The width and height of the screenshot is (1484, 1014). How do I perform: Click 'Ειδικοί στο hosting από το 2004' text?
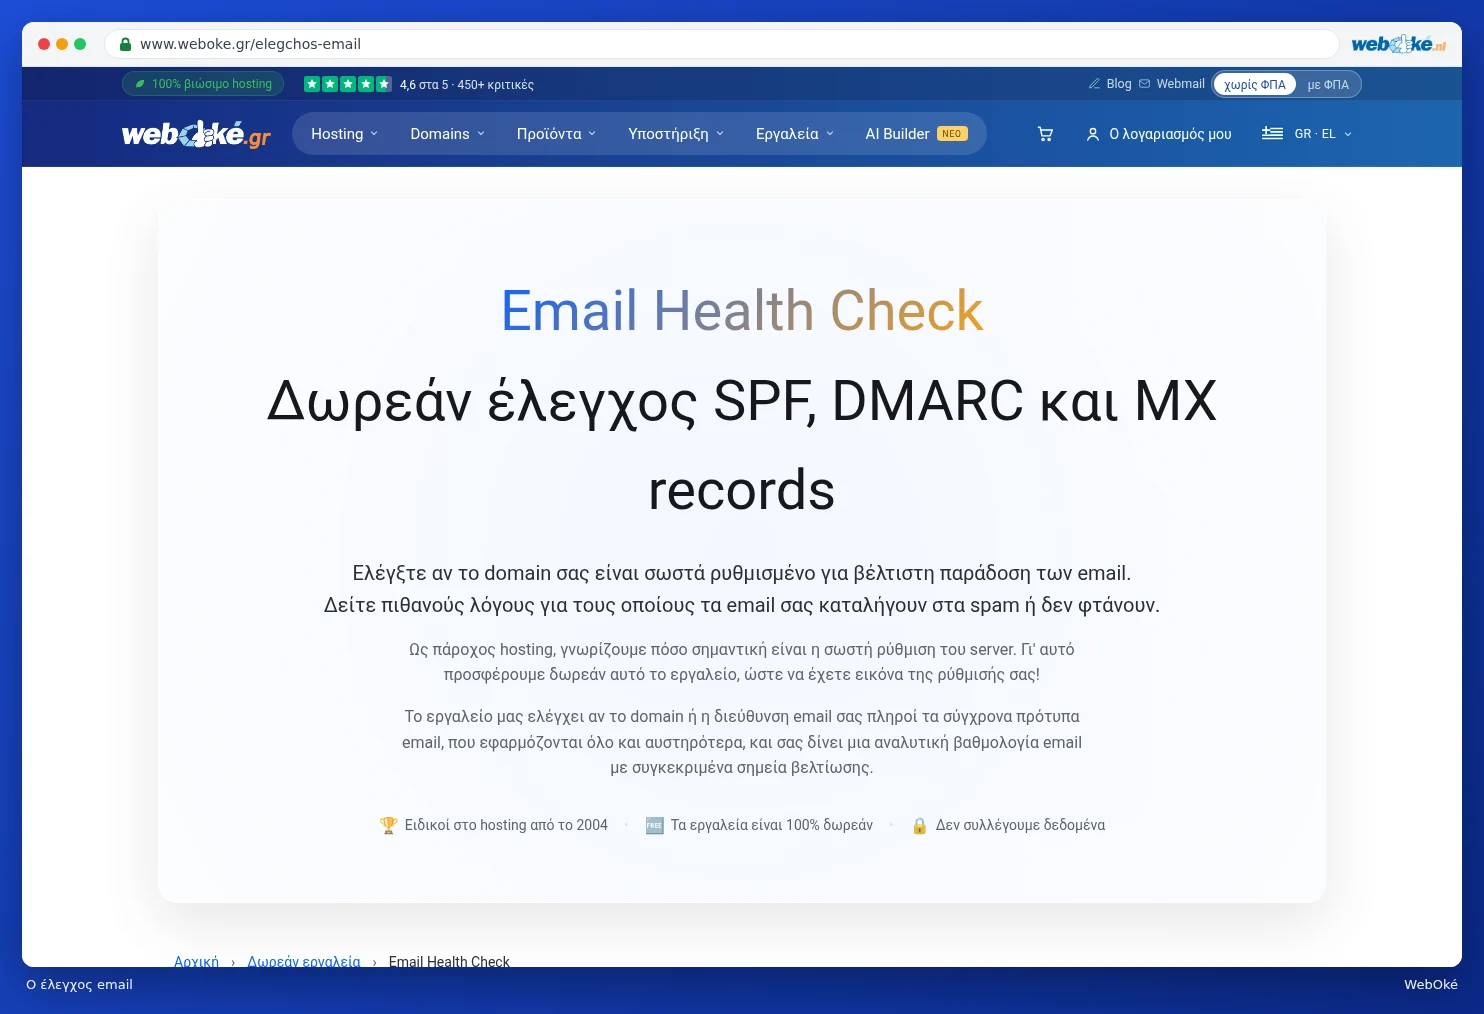click(506, 825)
